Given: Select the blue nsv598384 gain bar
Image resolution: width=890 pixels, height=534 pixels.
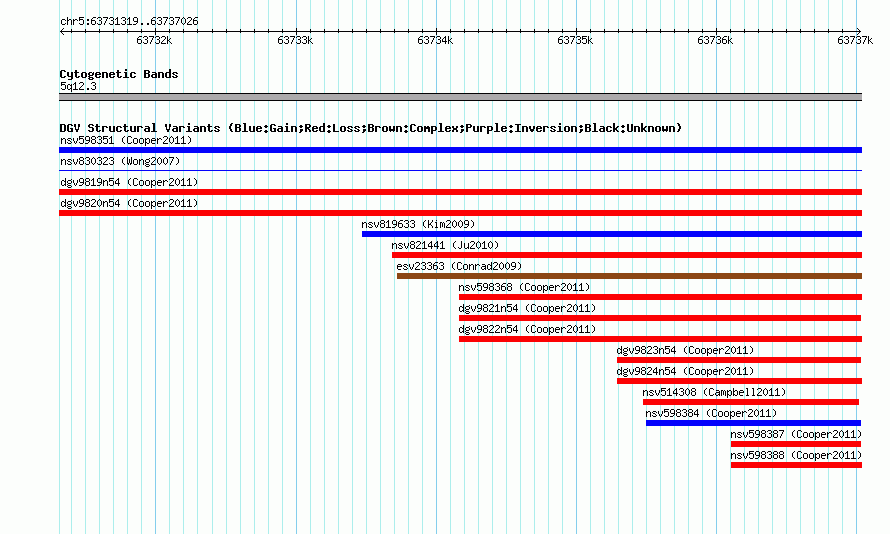Looking at the screenshot, I should click(x=753, y=423).
